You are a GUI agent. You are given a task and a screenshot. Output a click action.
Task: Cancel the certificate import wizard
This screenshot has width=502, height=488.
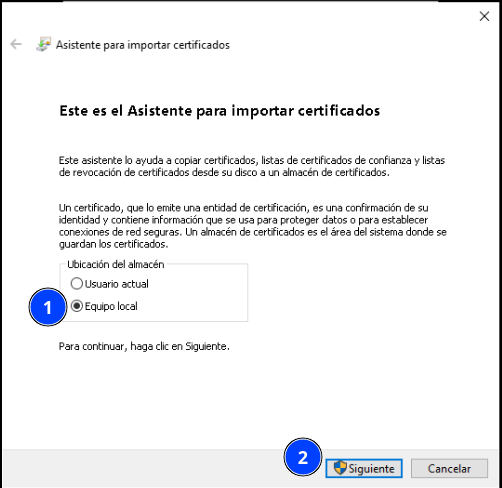pos(449,468)
